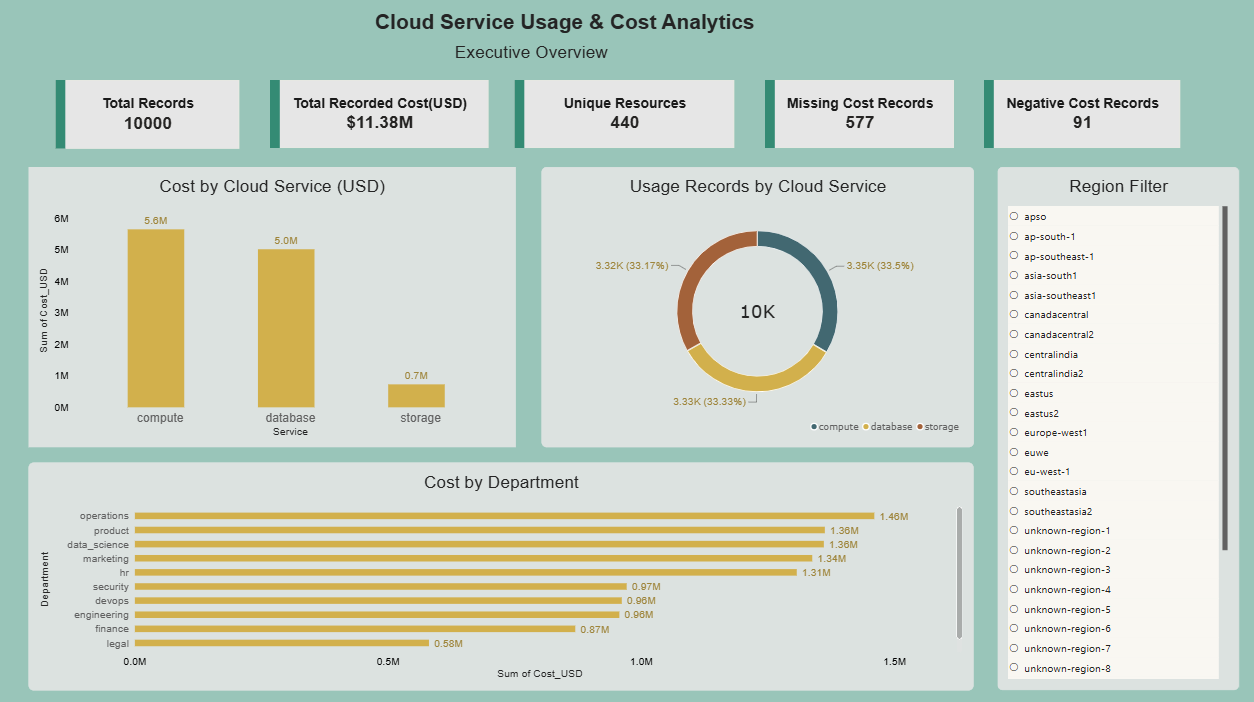Viewport: 1254px width, 702px height.
Task: Click the 3.33K (33.33%) data label
Action: coord(709,401)
